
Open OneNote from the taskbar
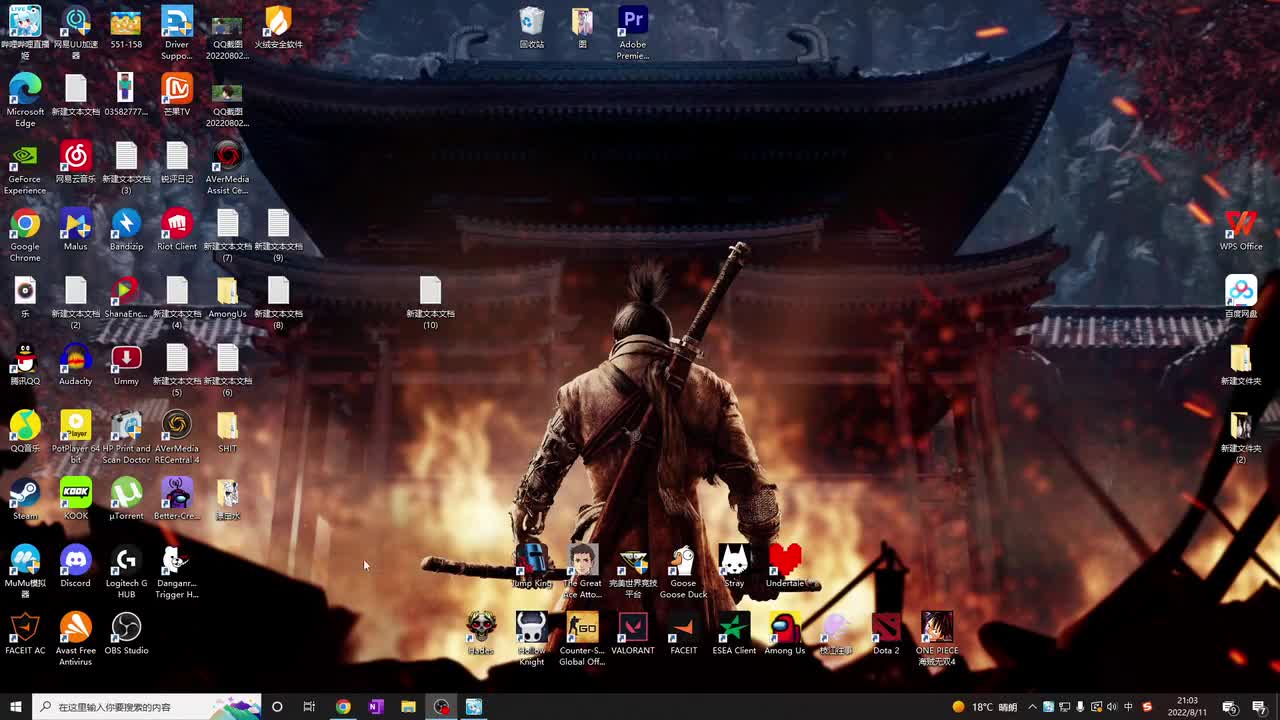pos(376,707)
